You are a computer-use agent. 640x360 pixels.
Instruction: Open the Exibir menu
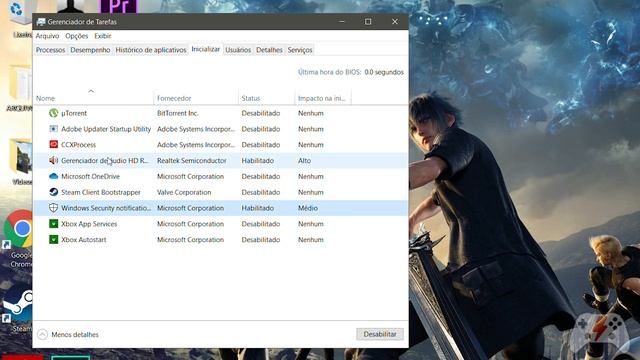(x=102, y=36)
